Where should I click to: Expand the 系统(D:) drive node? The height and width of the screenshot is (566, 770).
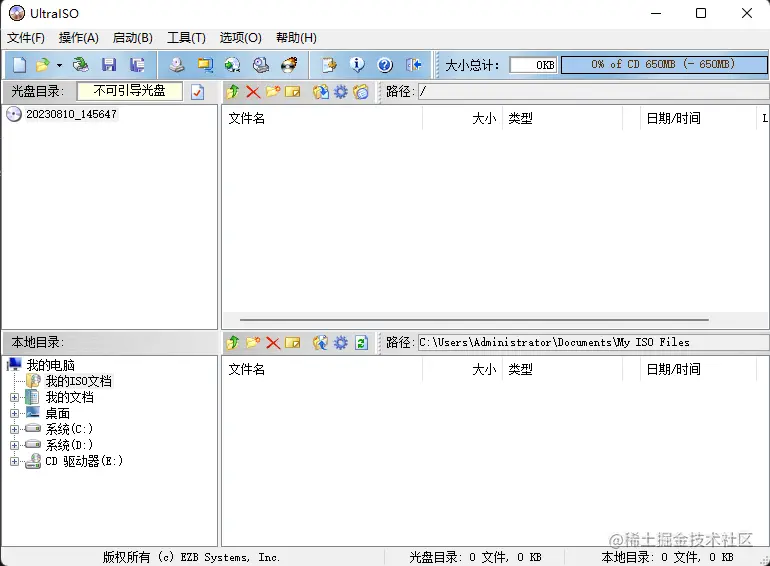[x=14, y=446]
